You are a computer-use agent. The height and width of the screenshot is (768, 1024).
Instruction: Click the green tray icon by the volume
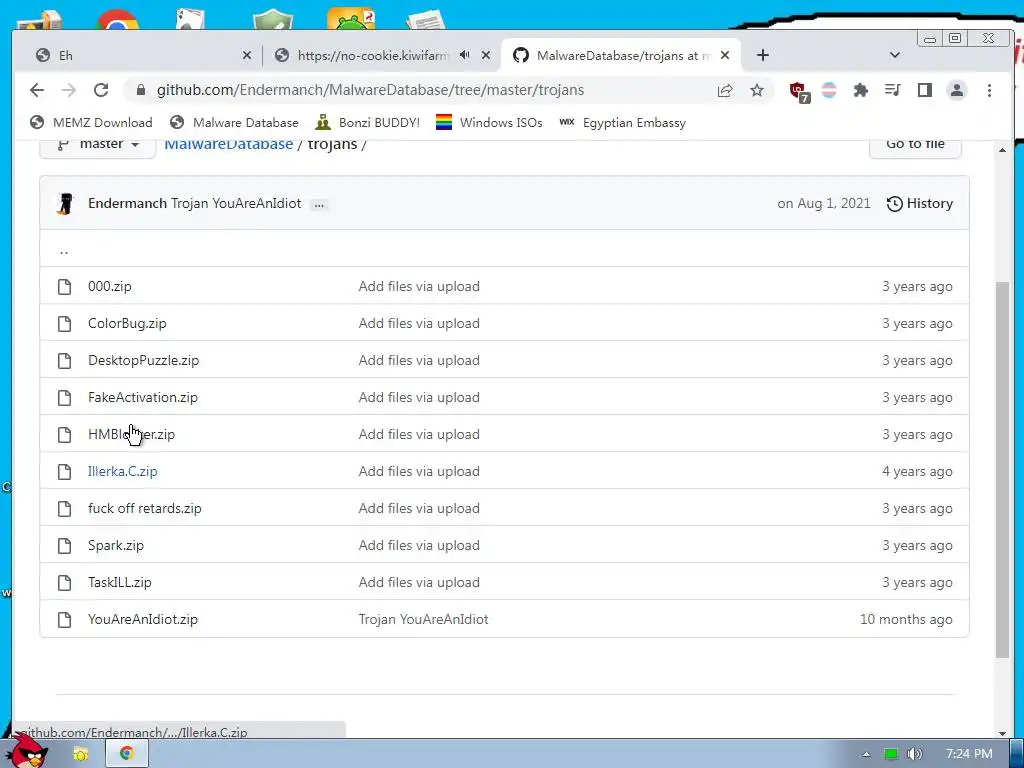(x=891, y=754)
